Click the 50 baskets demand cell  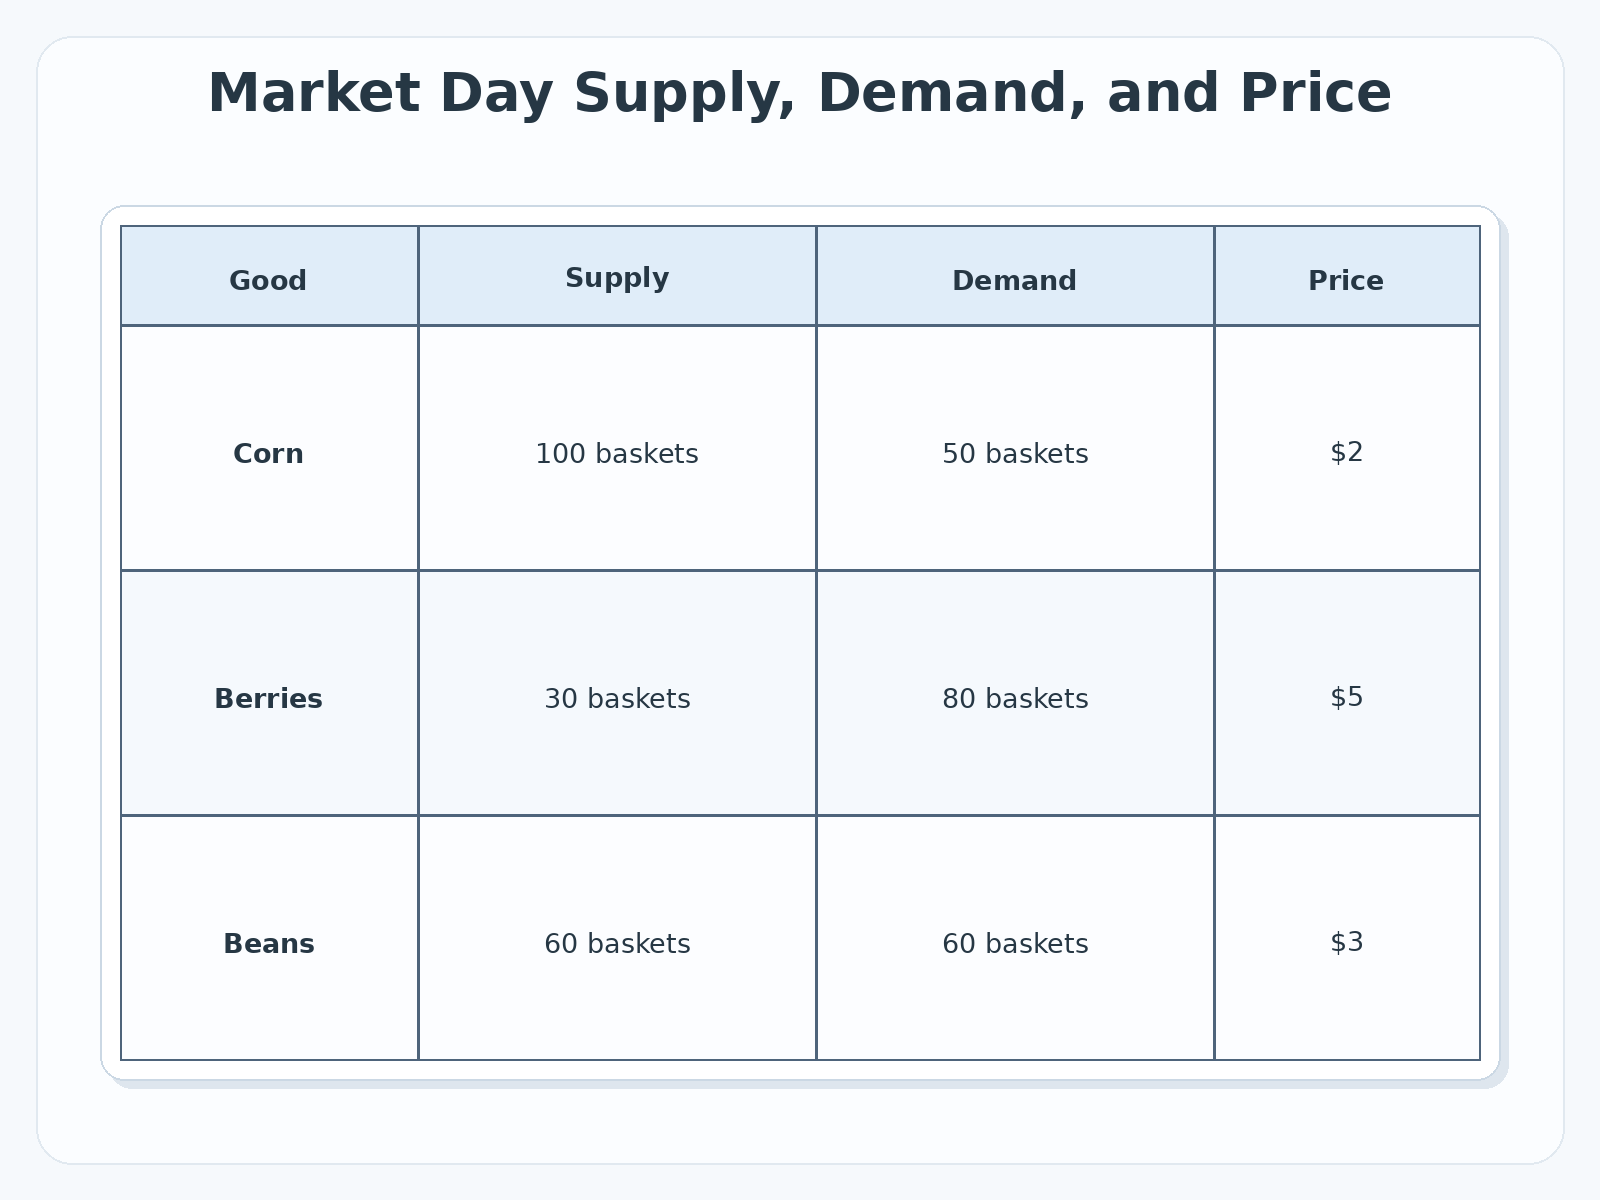(x=1015, y=448)
